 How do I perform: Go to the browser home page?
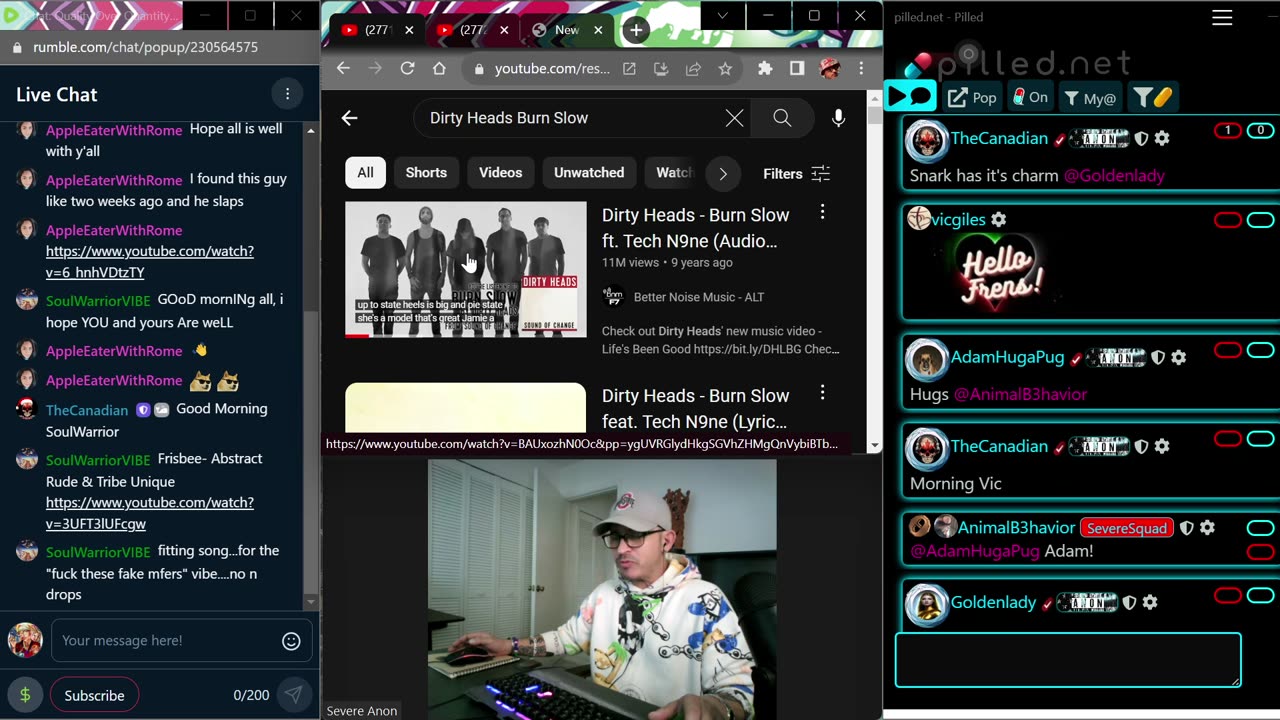[x=439, y=68]
